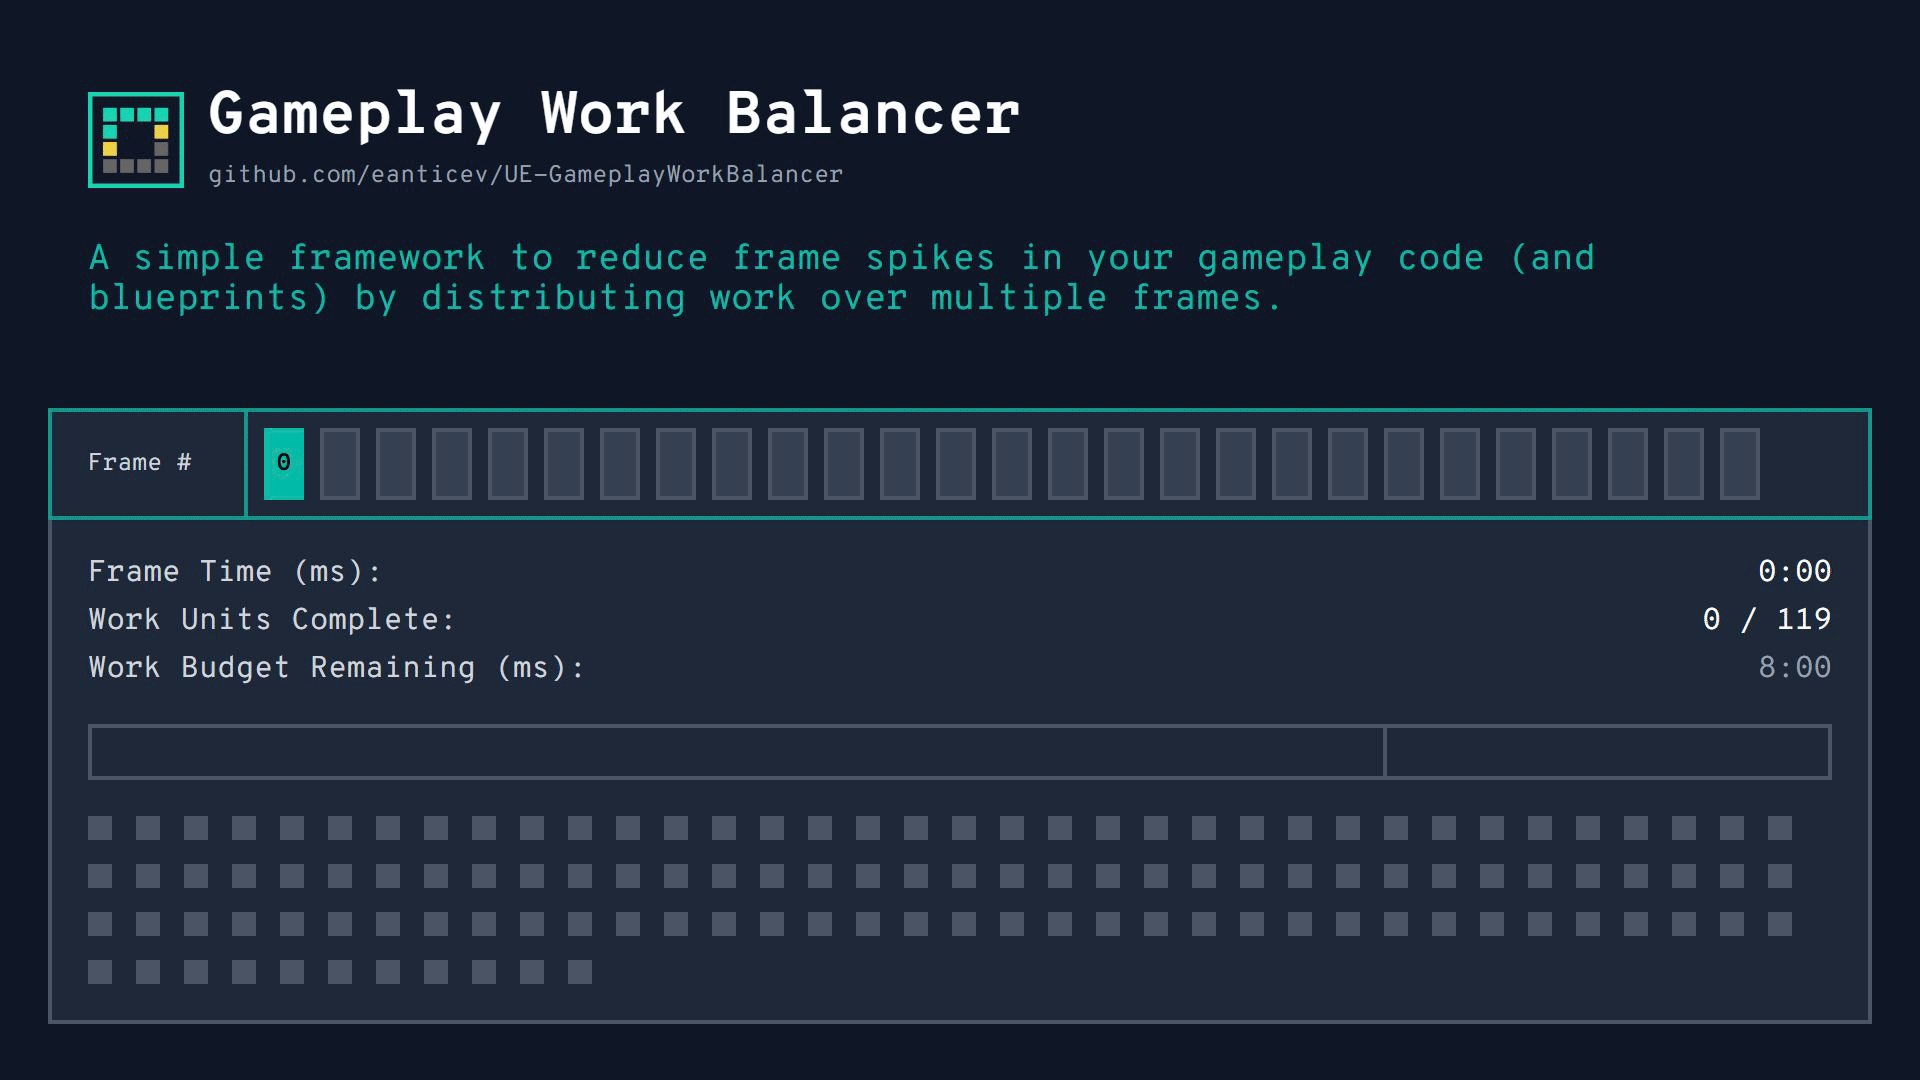Click the Frame # label
Screen dimensions: 1920x1080
[x=139, y=463]
